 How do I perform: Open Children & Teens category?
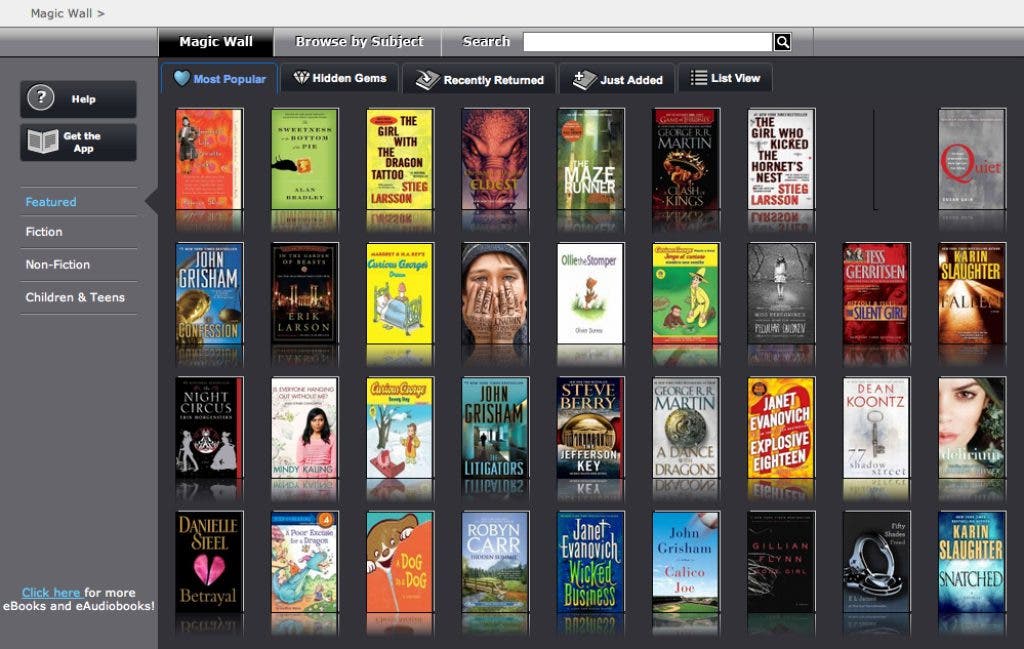click(75, 297)
